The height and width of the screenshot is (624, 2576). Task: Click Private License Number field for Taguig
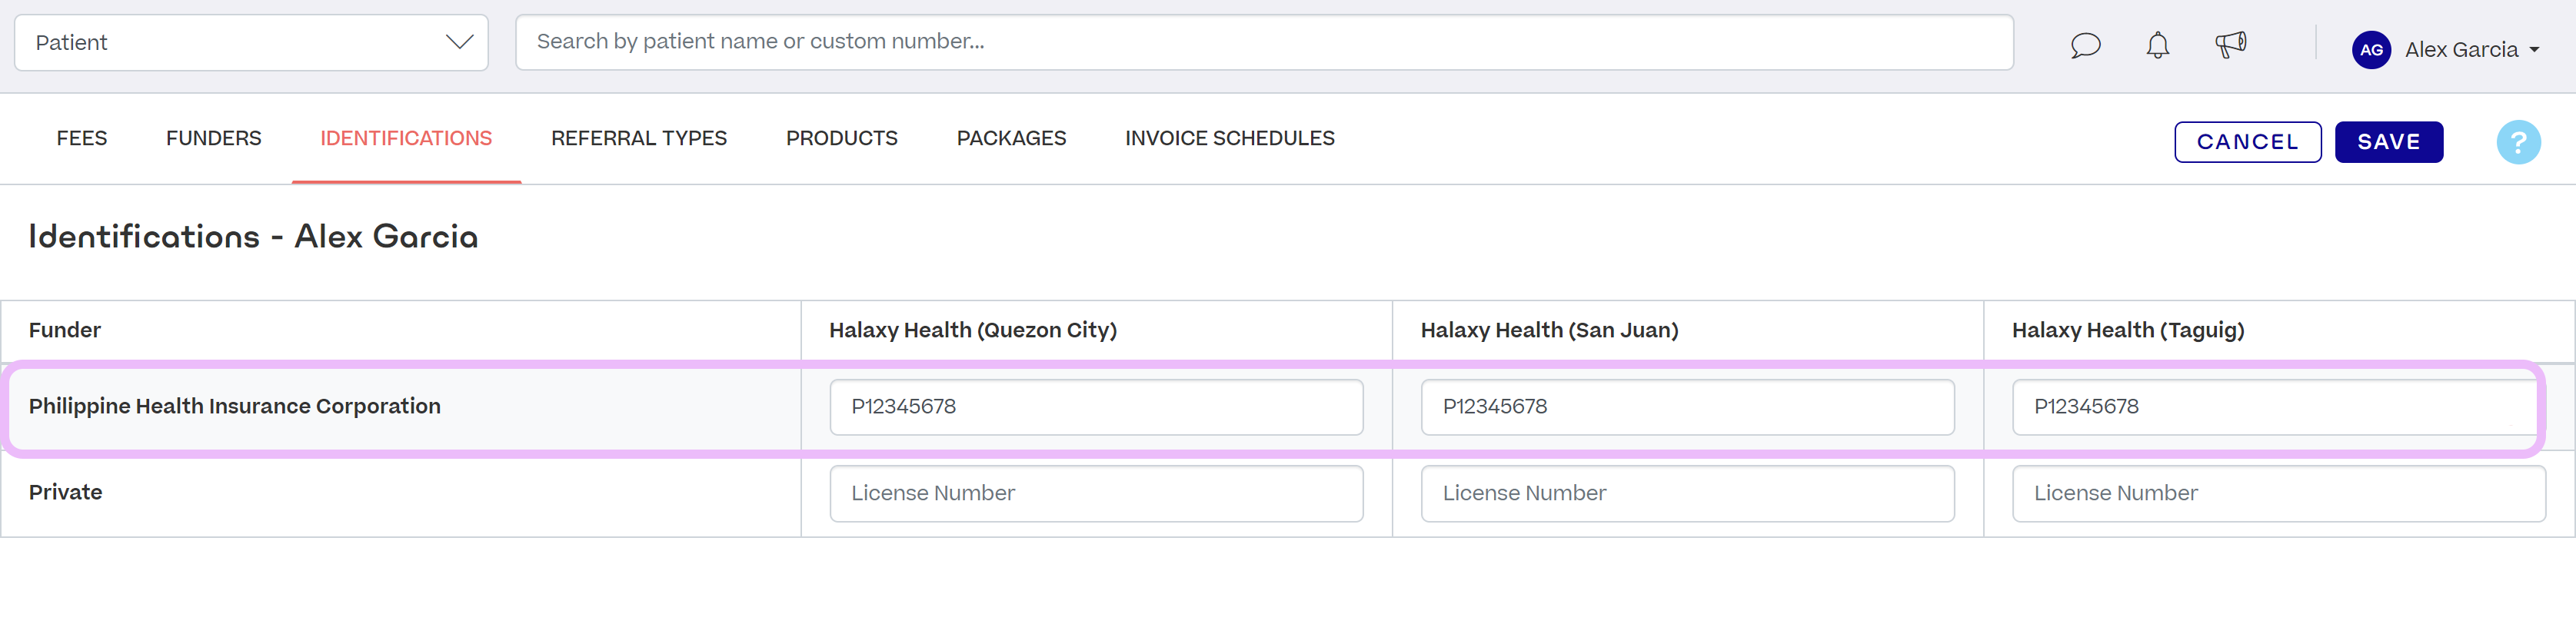tap(2278, 493)
